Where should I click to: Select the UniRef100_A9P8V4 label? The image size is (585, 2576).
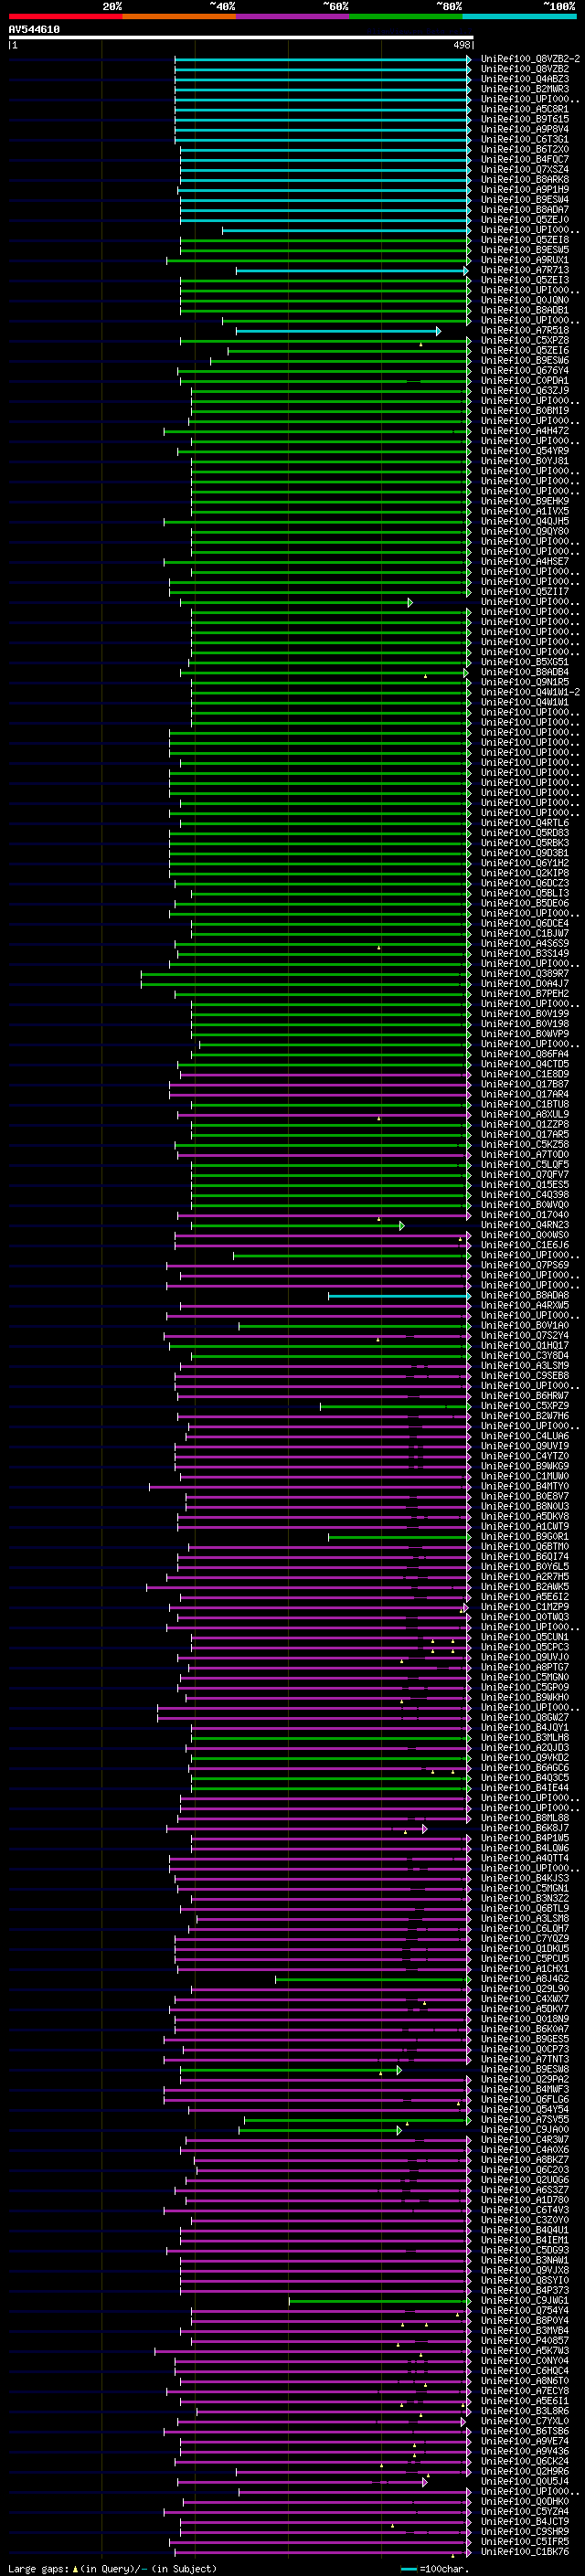pyautogui.click(x=525, y=129)
